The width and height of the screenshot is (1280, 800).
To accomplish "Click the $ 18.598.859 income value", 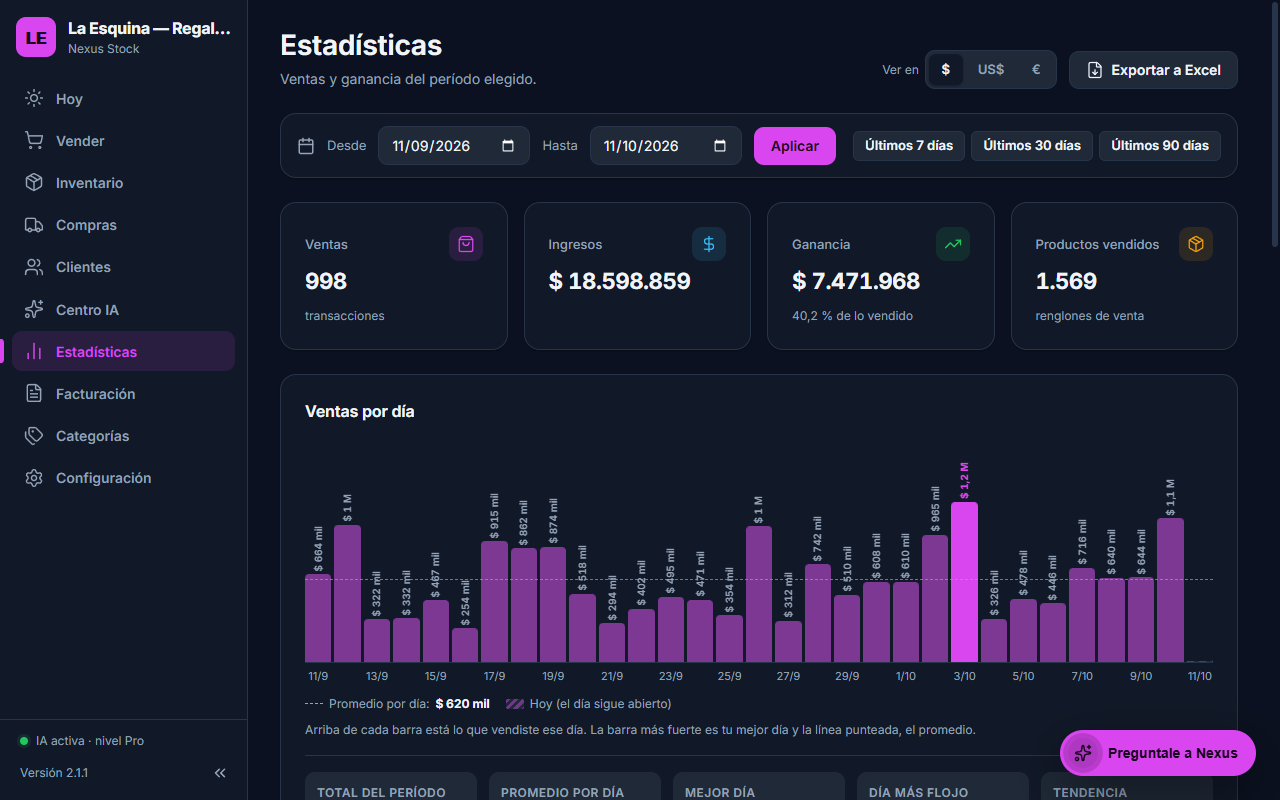I will [x=619, y=281].
